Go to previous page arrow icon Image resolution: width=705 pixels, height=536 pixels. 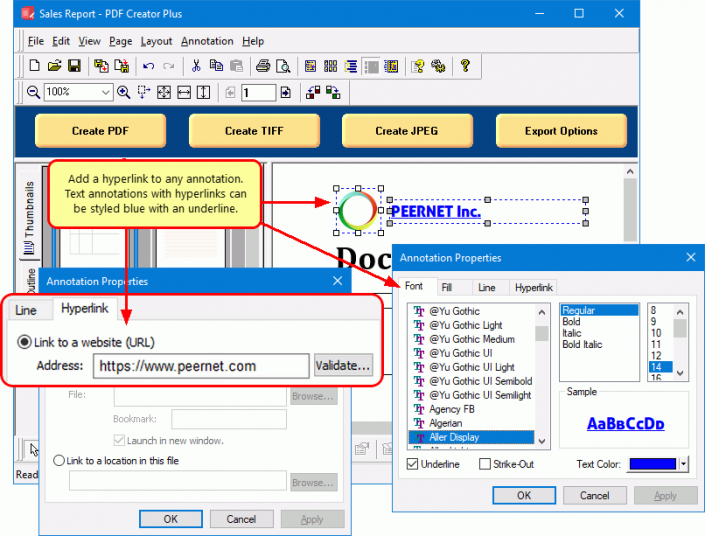[230, 92]
